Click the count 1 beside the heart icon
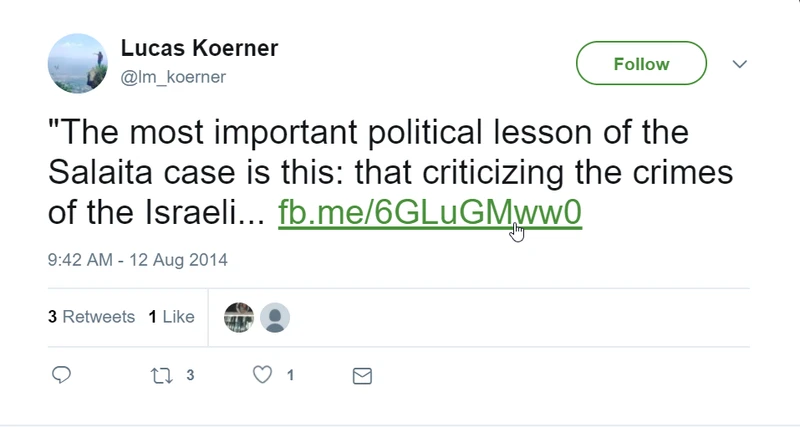The height and width of the screenshot is (427, 800). (x=290, y=375)
